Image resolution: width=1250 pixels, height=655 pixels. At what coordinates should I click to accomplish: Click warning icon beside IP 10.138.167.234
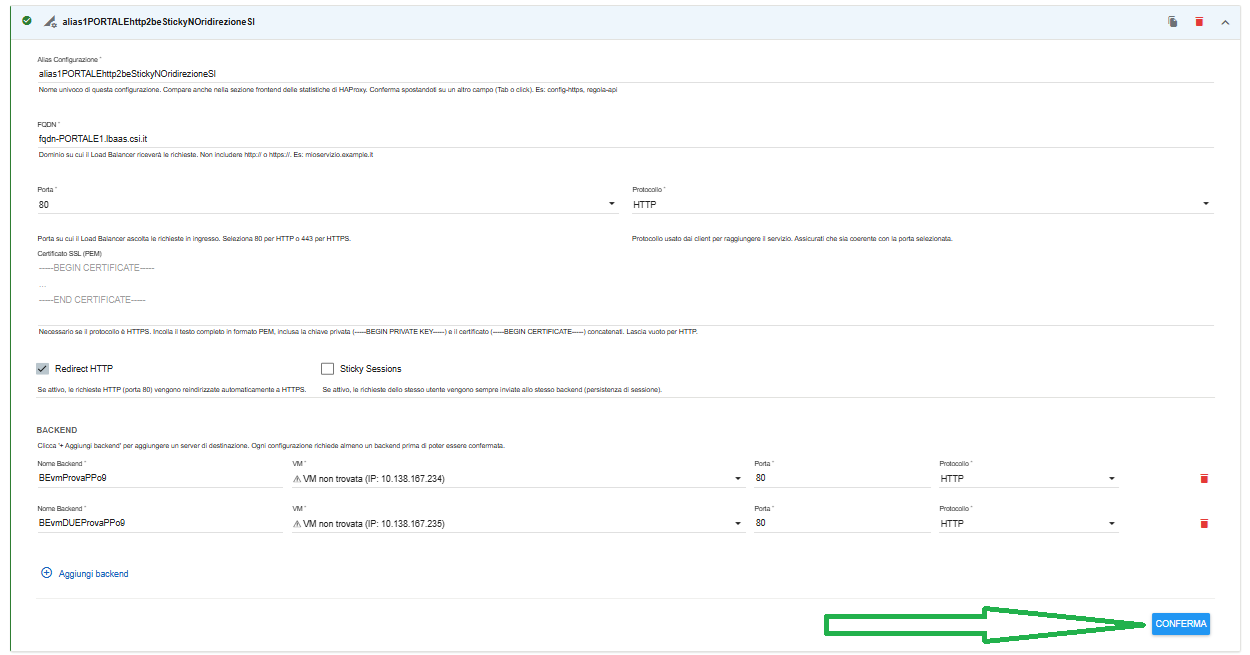coord(297,479)
